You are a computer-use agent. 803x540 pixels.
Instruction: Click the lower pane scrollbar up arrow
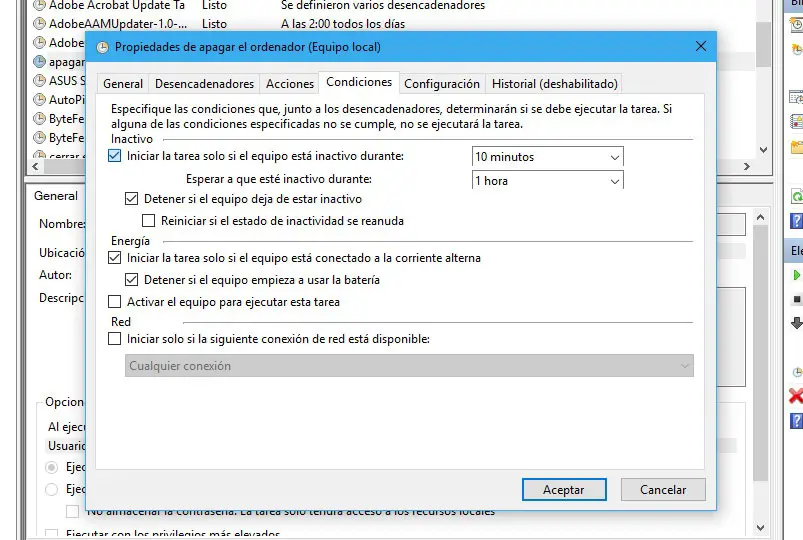click(x=760, y=218)
